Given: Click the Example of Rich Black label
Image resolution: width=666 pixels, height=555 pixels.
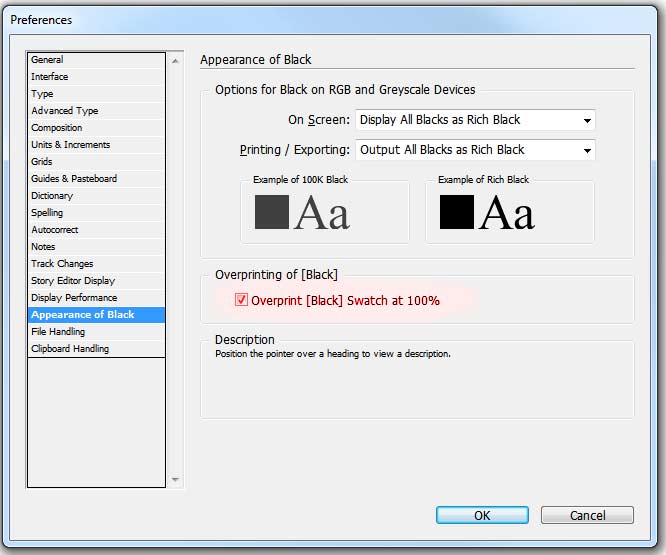Looking at the screenshot, I should click(x=483, y=180).
